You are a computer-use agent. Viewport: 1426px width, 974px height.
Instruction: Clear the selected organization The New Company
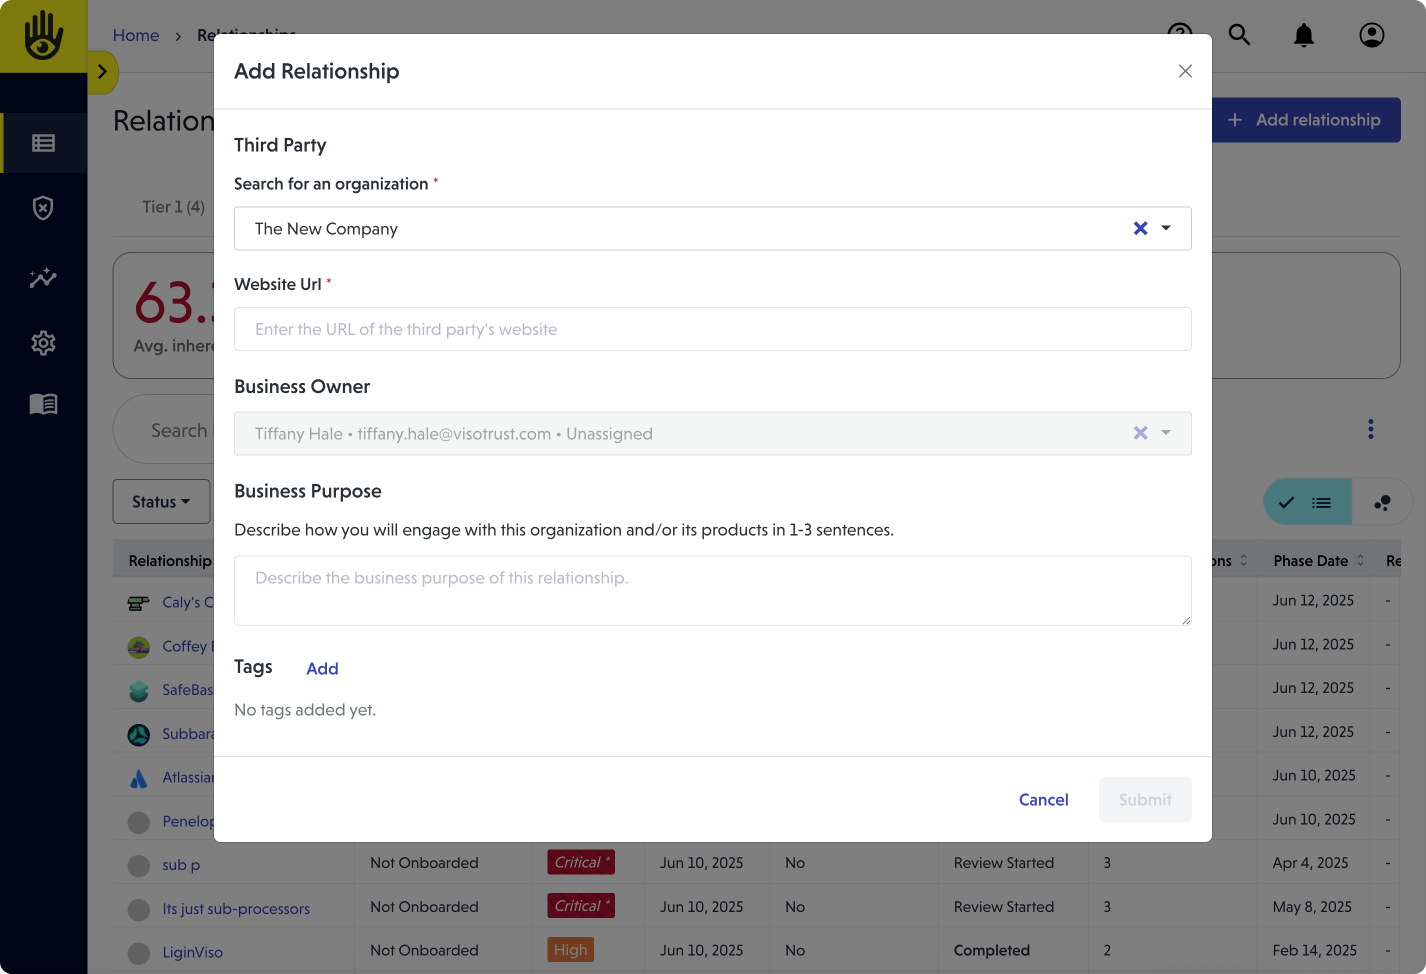pyautogui.click(x=1140, y=228)
